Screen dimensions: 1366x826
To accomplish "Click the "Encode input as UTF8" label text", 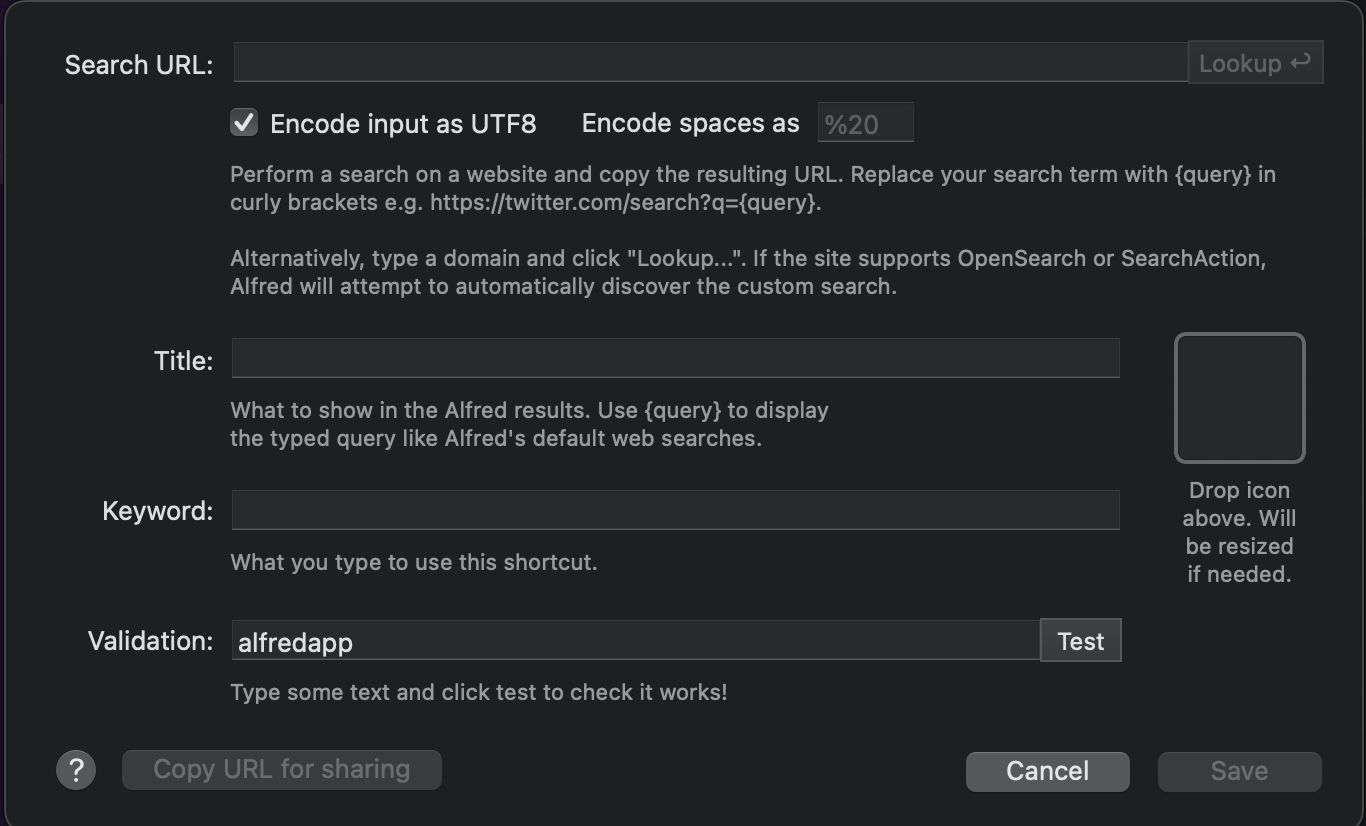I will 403,123.
